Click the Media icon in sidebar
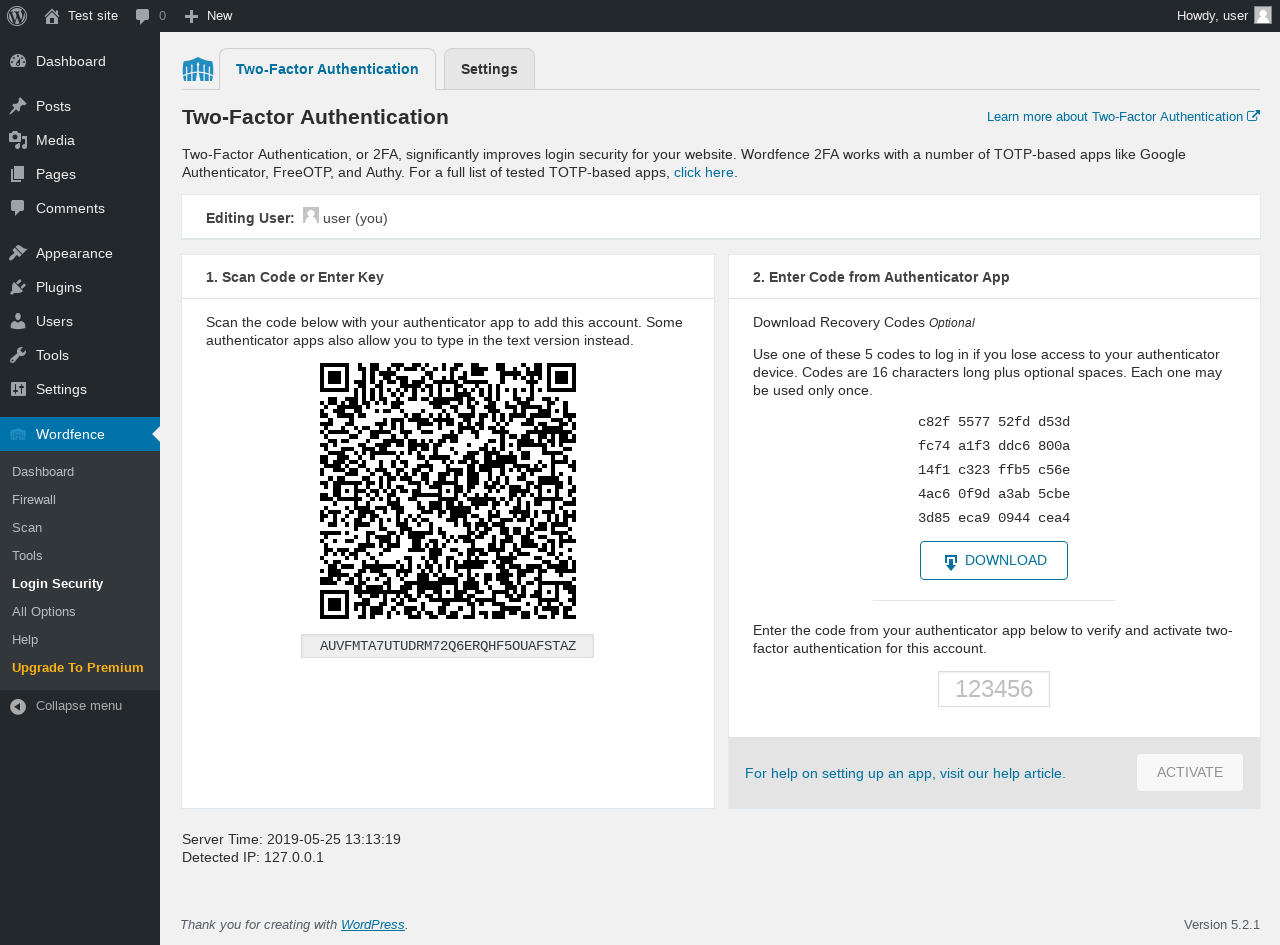 [18, 140]
